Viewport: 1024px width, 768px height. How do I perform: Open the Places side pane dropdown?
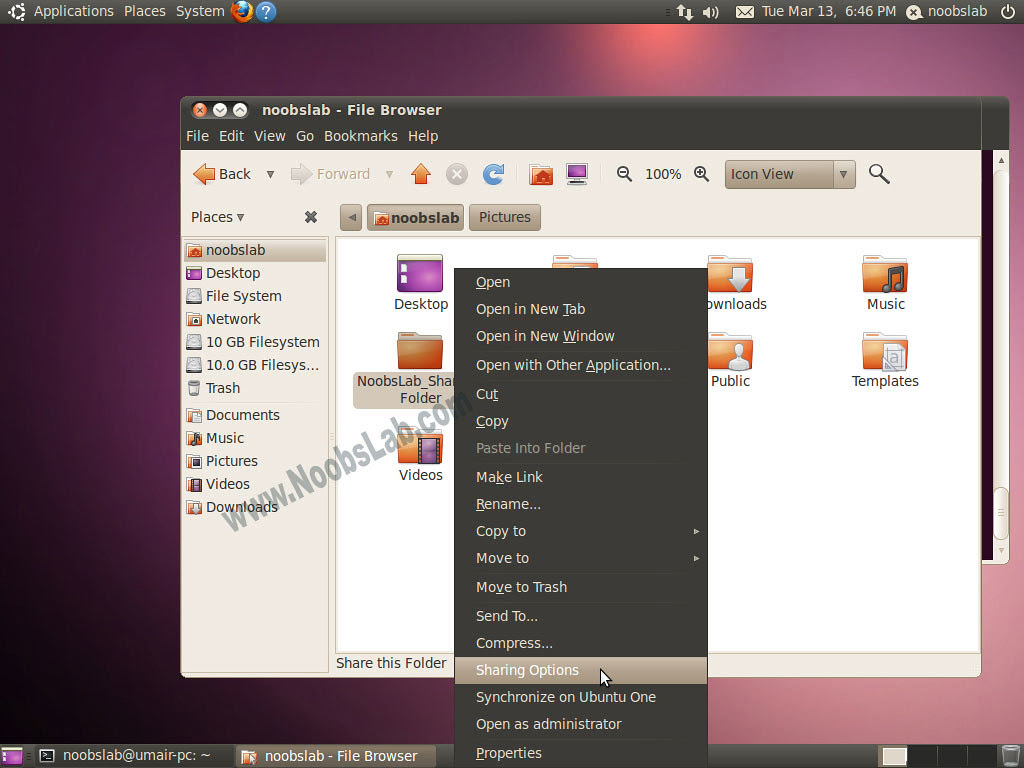(217, 217)
